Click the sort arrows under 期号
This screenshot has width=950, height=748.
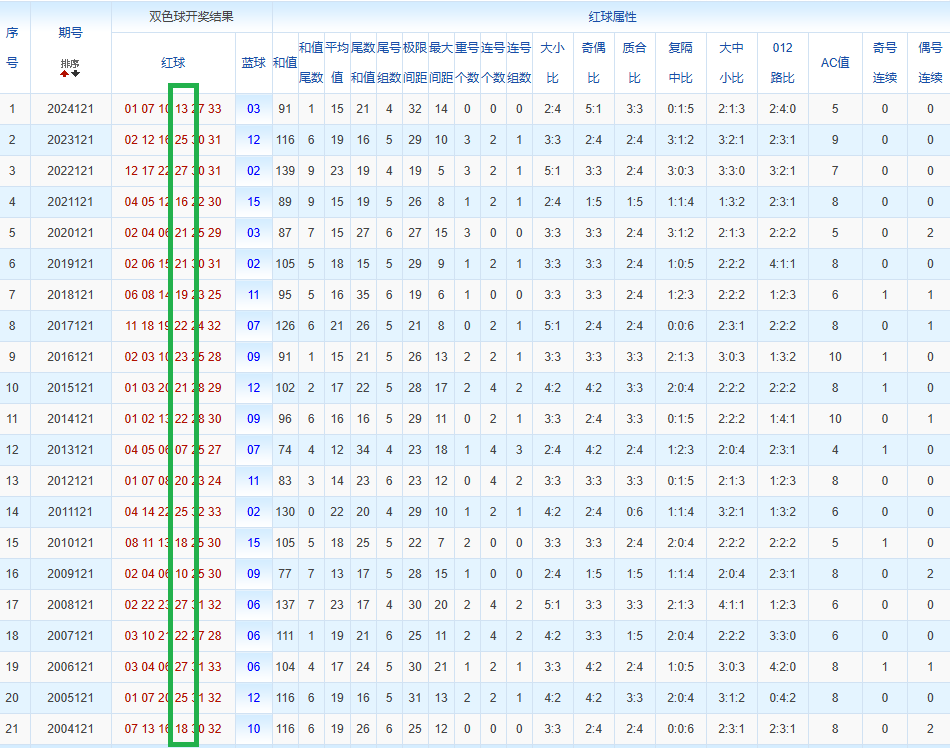pyautogui.click(x=70, y=73)
